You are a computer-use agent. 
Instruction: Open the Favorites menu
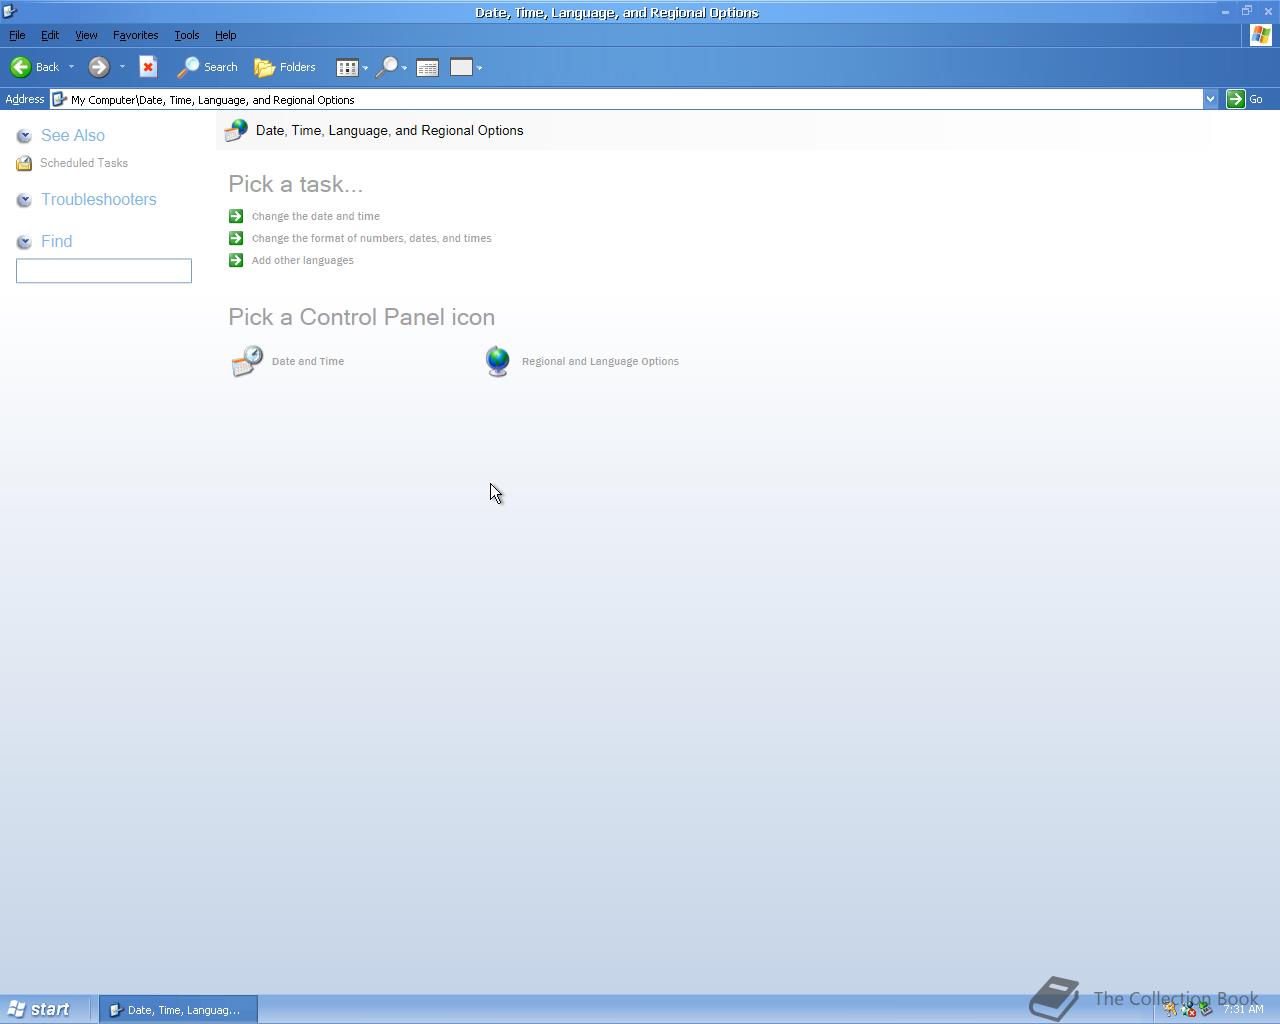[135, 35]
